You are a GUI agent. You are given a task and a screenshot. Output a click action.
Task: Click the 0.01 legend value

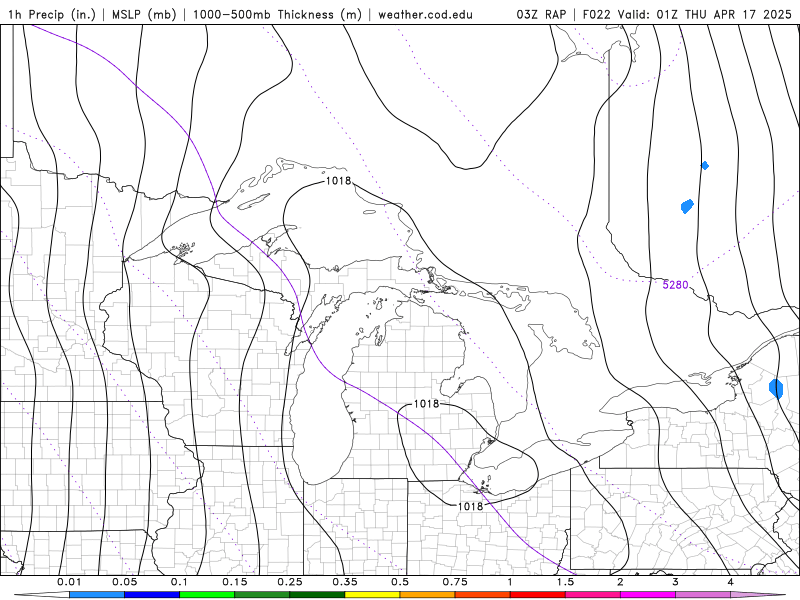click(x=69, y=582)
